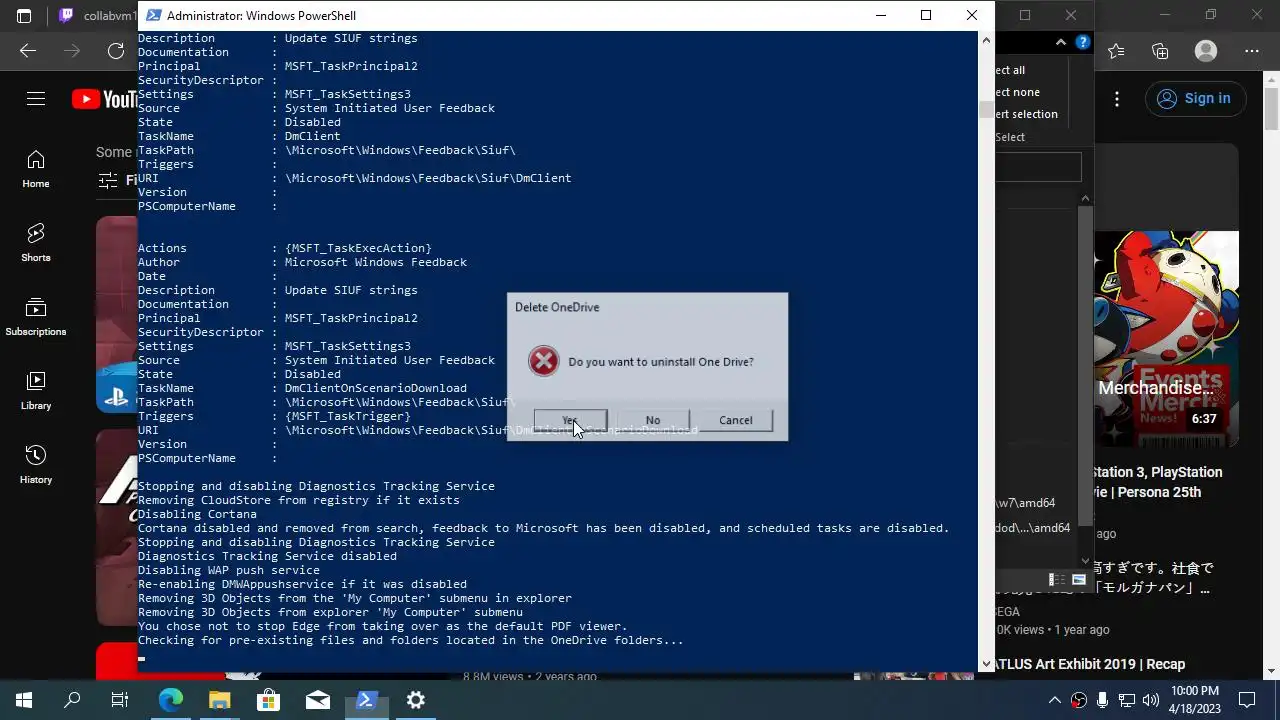The height and width of the screenshot is (720, 1280).
Task: Click the YouTube logo
Action: point(105,99)
